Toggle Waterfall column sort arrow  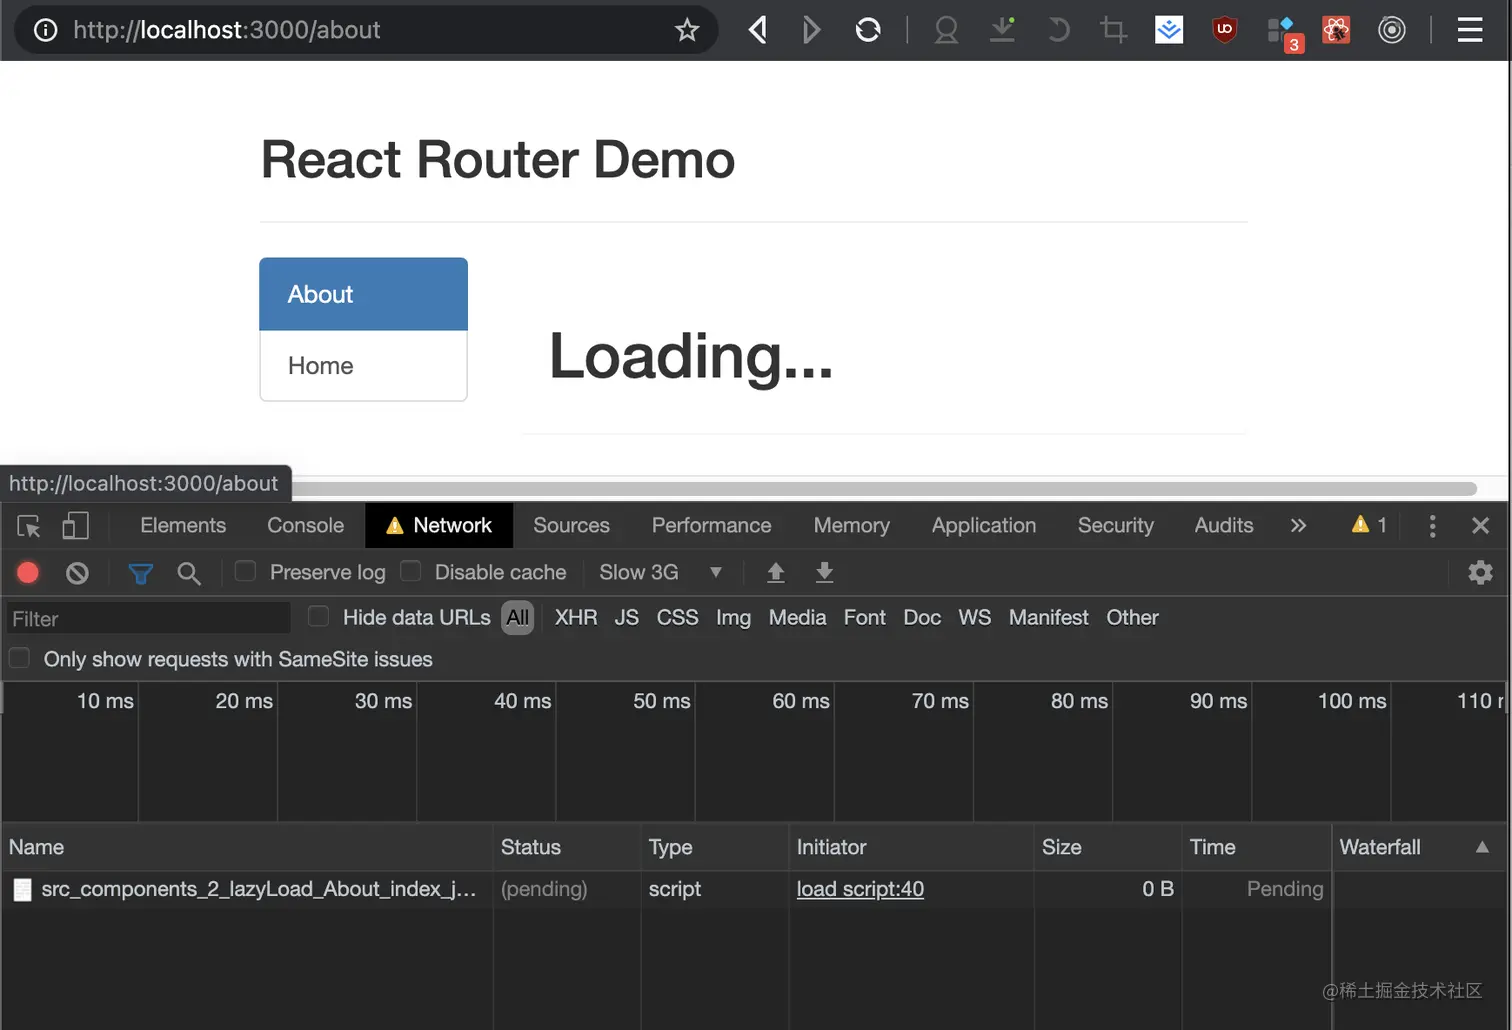1482,847
